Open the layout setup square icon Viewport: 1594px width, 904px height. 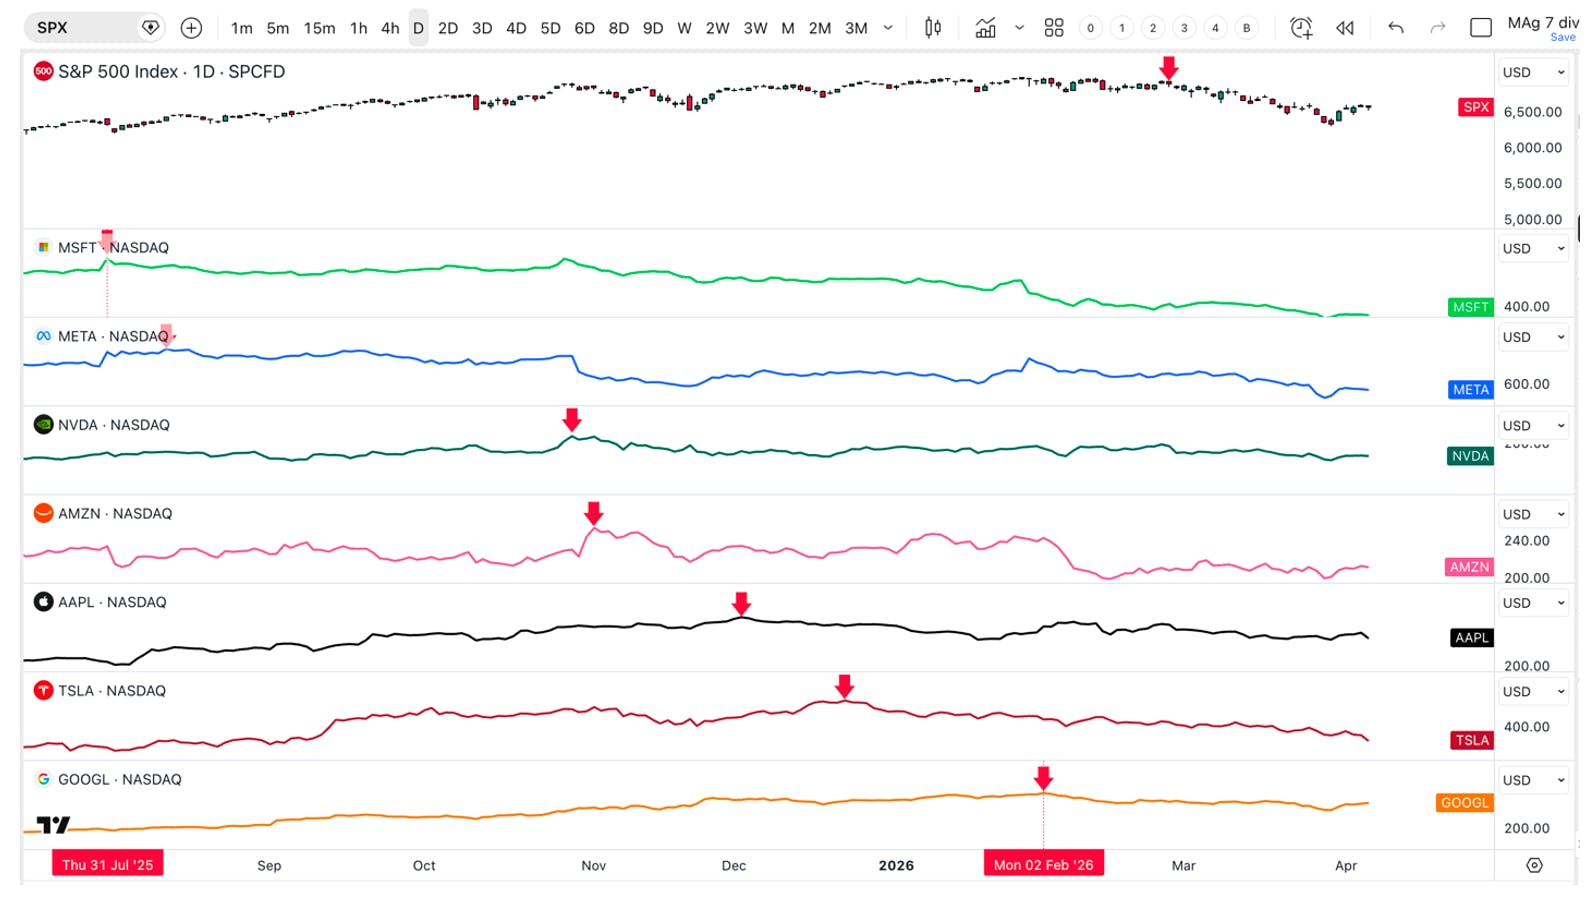click(1481, 28)
